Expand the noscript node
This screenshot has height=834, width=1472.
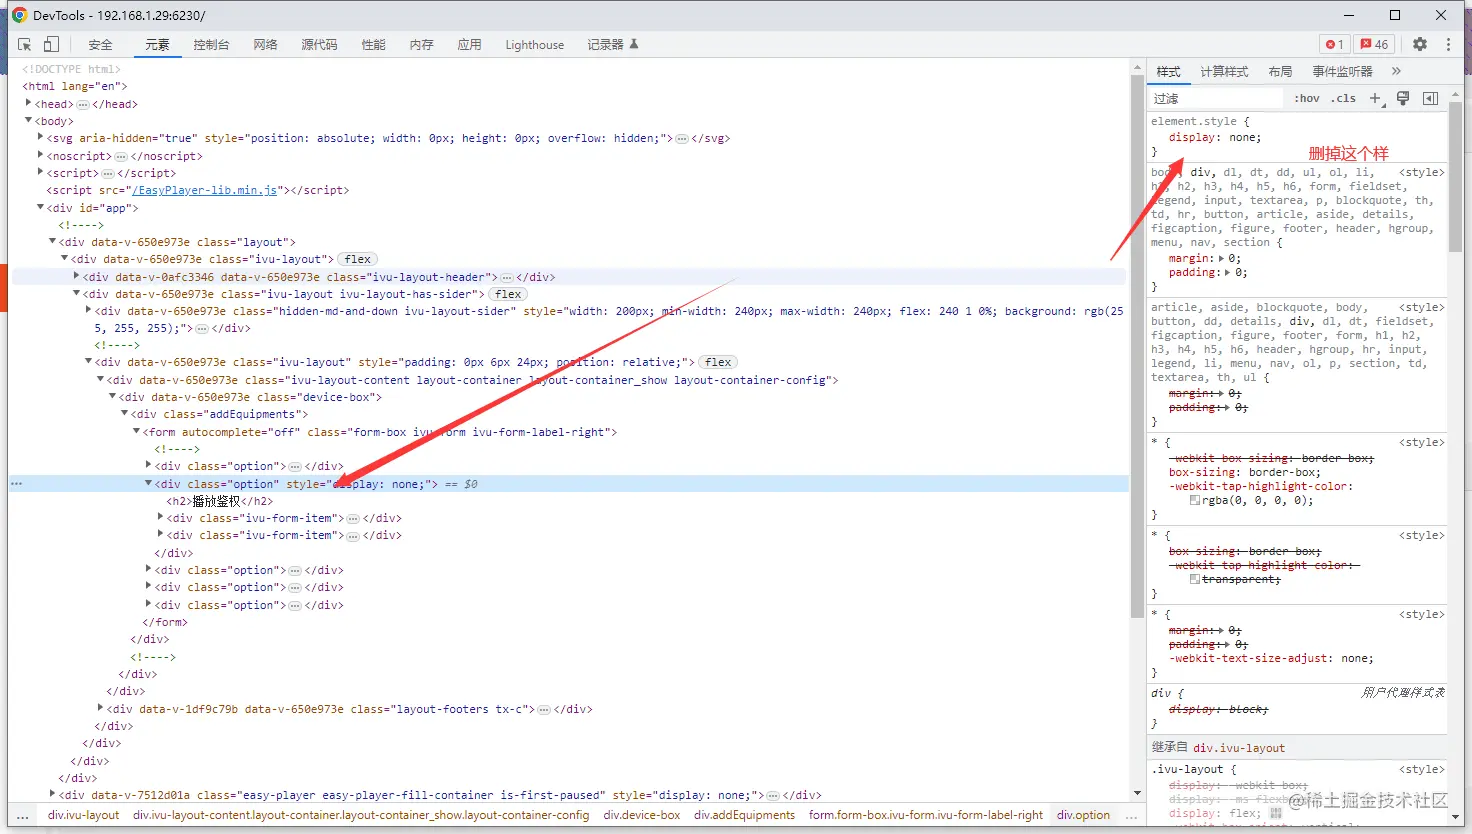pos(41,155)
